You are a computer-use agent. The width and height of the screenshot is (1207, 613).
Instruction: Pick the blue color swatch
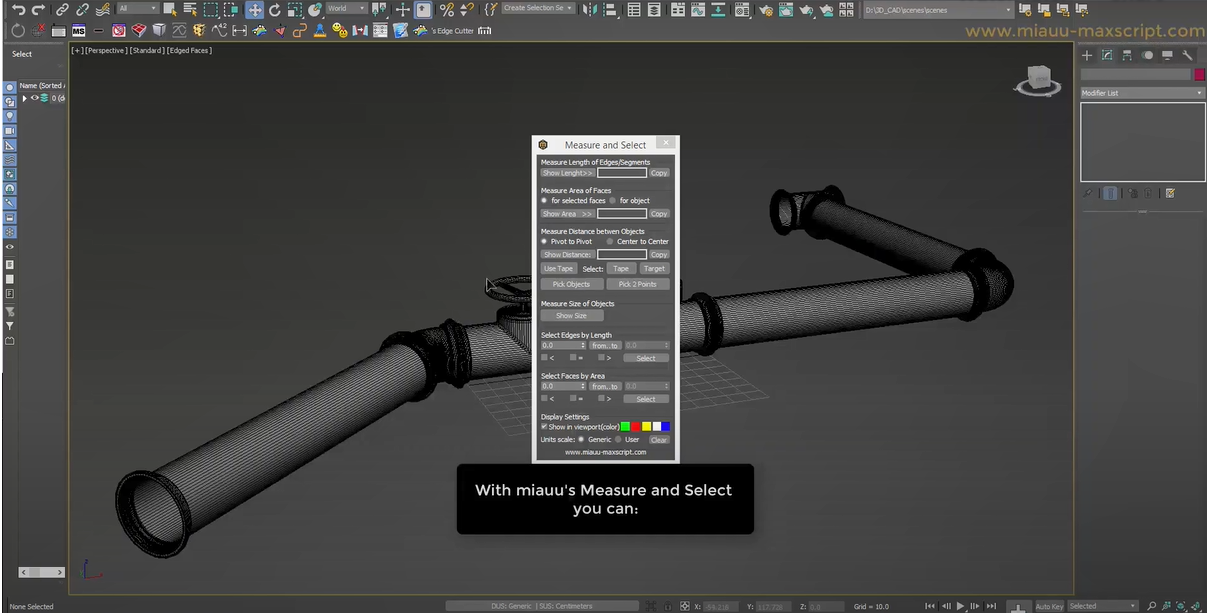click(x=665, y=427)
